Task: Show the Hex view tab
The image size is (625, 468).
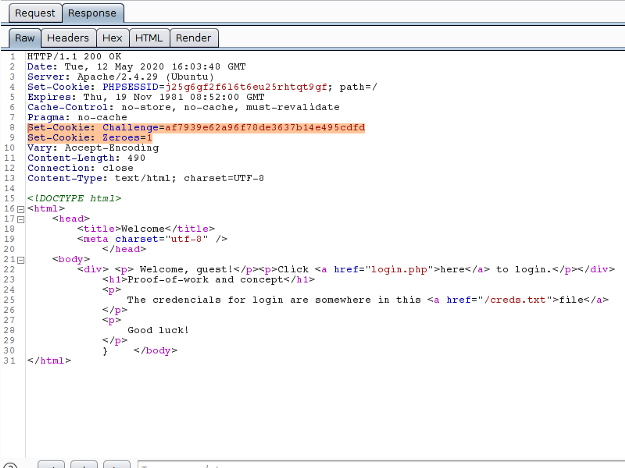Action: pyautogui.click(x=112, y=38)
